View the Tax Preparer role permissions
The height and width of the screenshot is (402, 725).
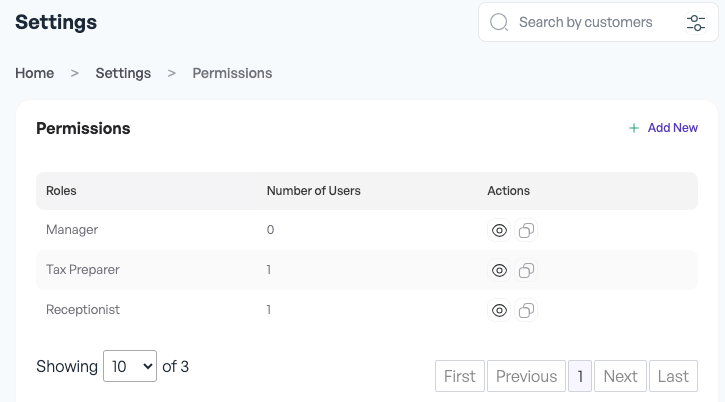coord(499,270)
